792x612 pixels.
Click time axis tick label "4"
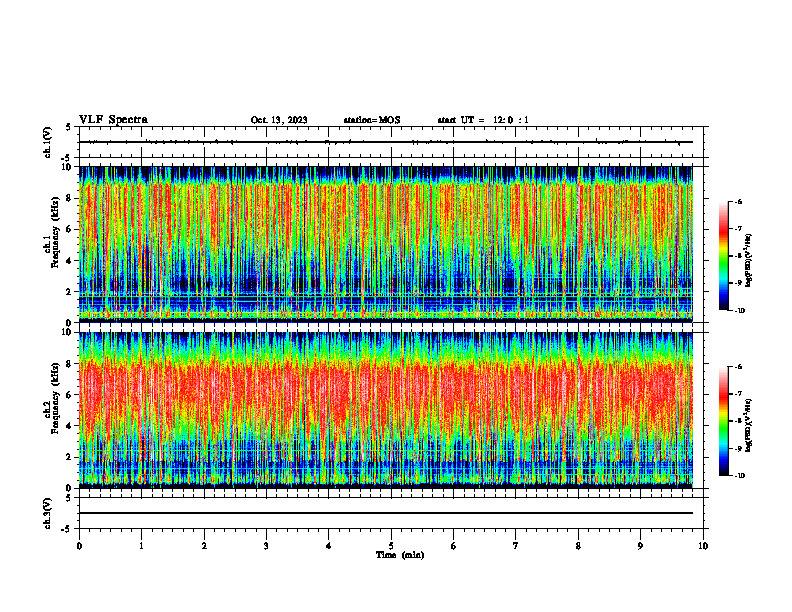point(329,546)
